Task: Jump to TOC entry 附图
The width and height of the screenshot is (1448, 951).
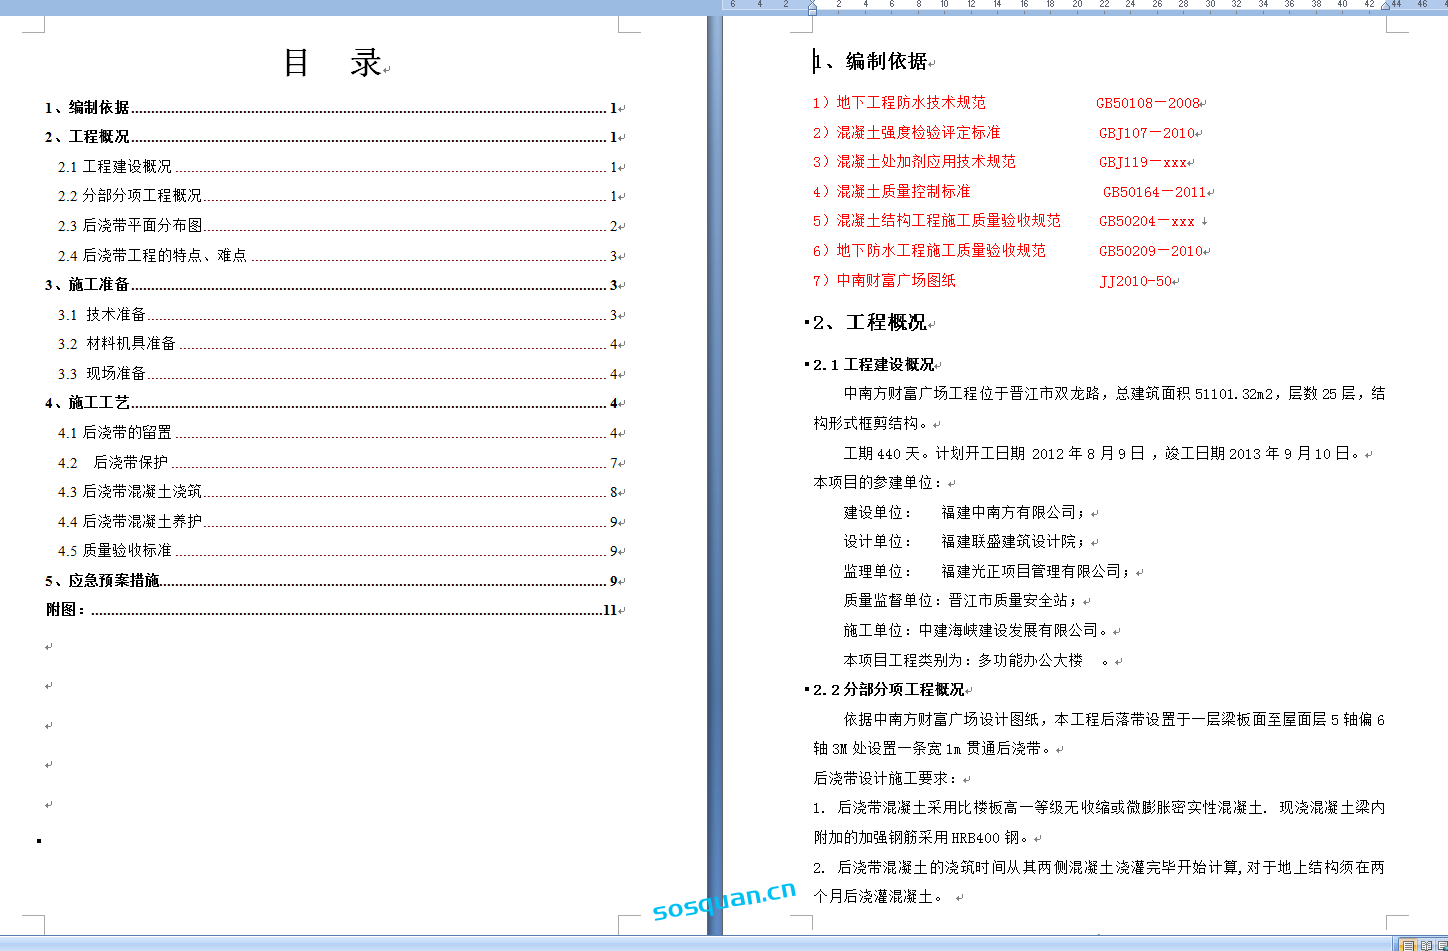Action: pos(66,610)
